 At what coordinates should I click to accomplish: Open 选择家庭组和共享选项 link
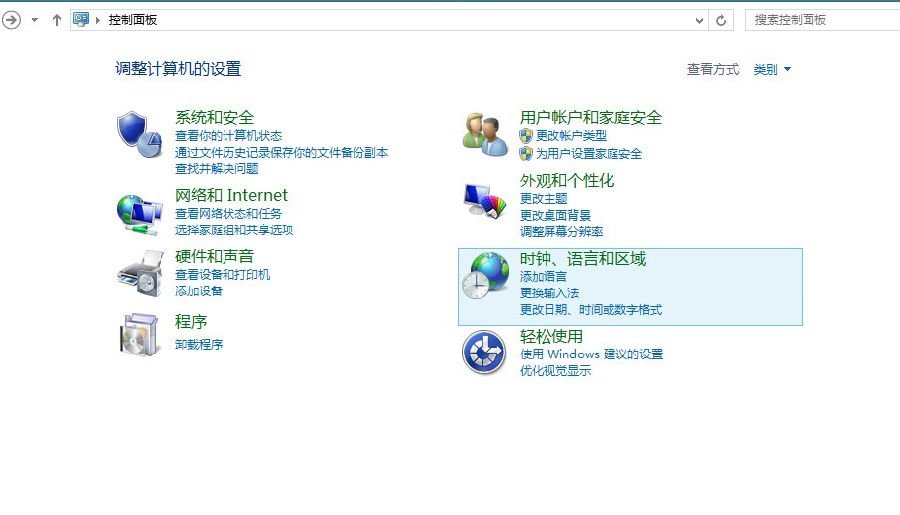click(234, 230)
